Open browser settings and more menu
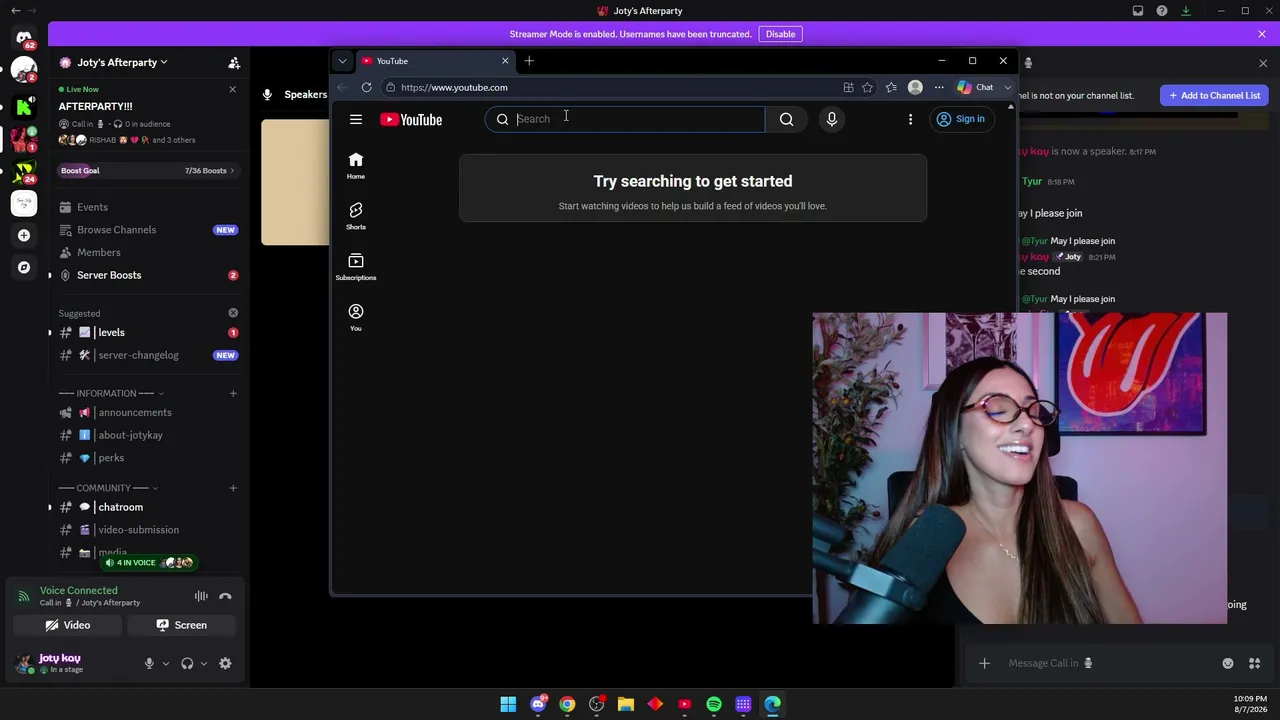This screenshot has height=720, width=1280. point(939,87)
